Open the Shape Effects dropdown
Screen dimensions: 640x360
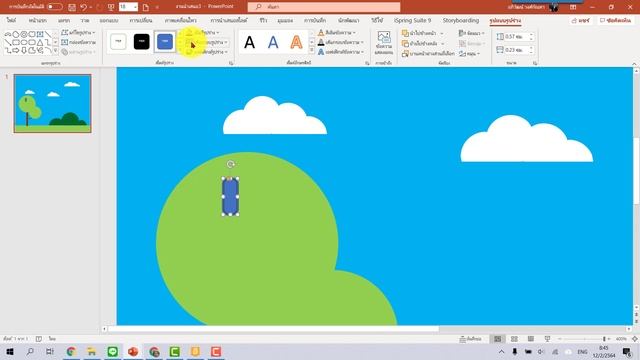206,52
